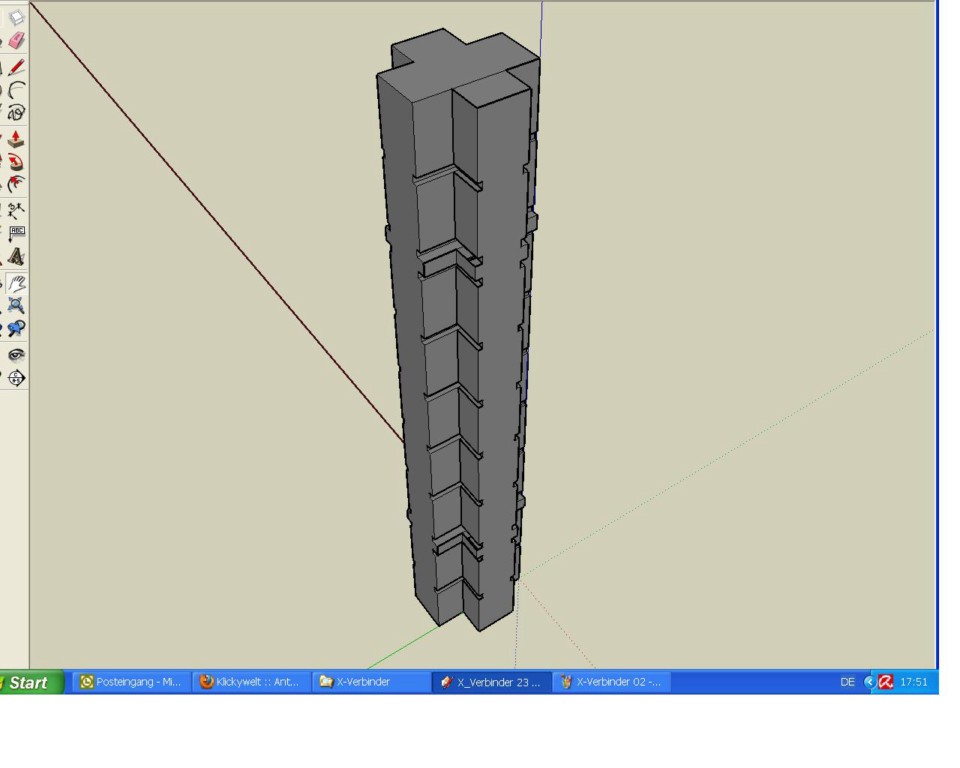Select the Look Around eye tool

pyautogui.click(x=16, y=355)
